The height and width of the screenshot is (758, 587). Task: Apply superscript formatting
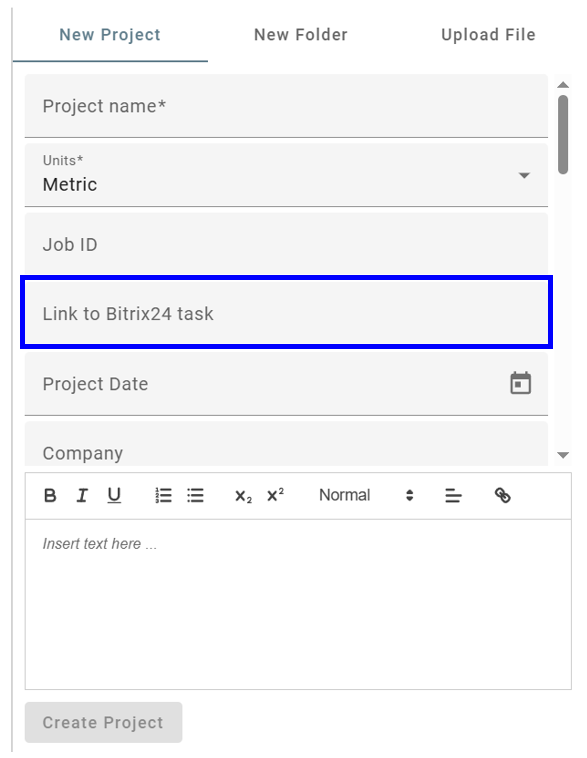tap(275, 496)
